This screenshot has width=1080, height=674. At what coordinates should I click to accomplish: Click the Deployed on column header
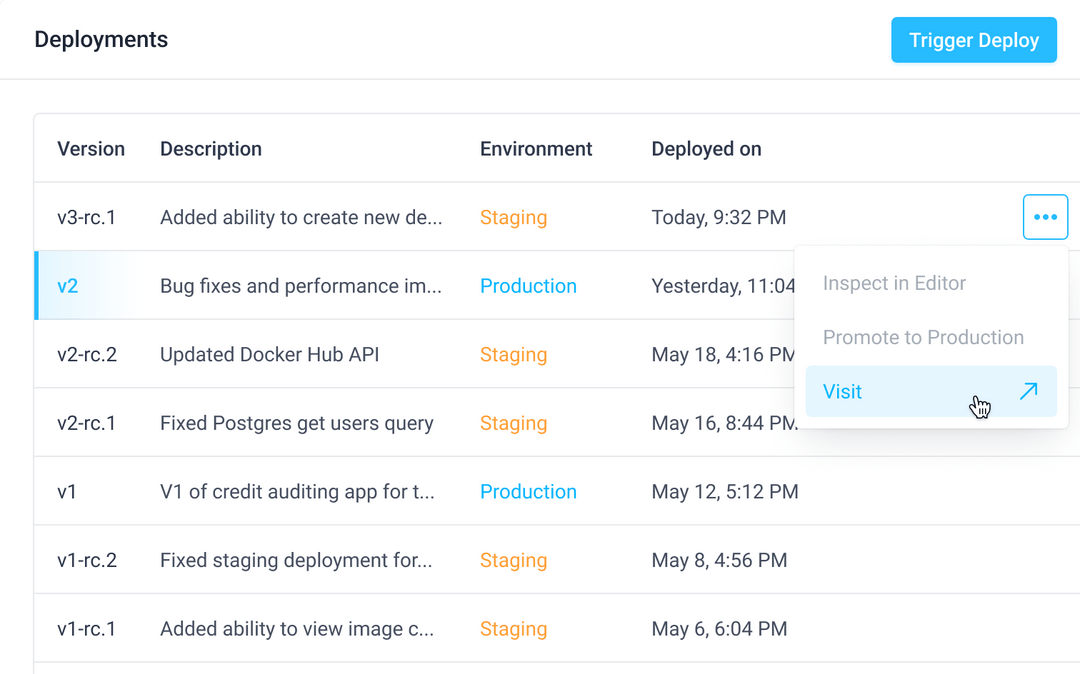(706, 148)
